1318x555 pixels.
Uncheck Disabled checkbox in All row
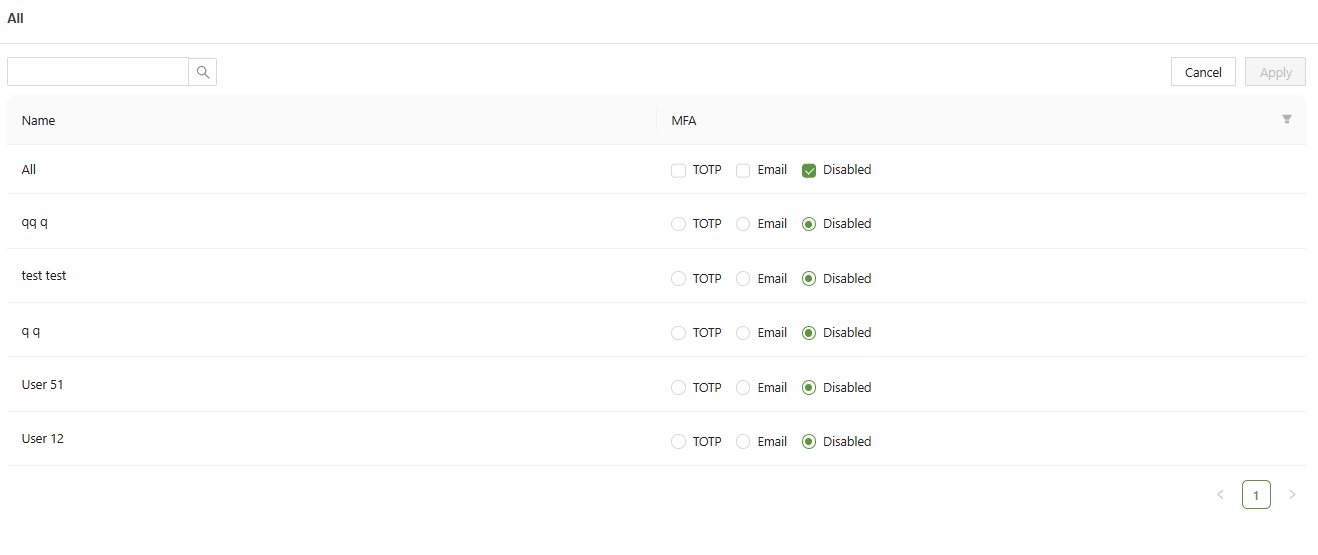[809, 171]
